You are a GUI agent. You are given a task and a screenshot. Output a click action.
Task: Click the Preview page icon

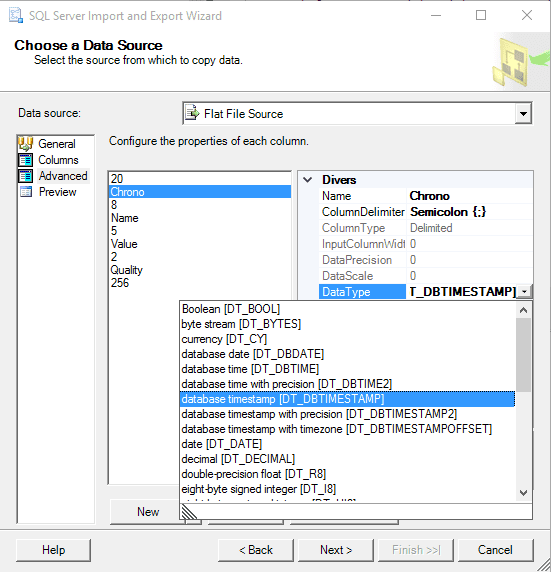(x=26, y=192)
